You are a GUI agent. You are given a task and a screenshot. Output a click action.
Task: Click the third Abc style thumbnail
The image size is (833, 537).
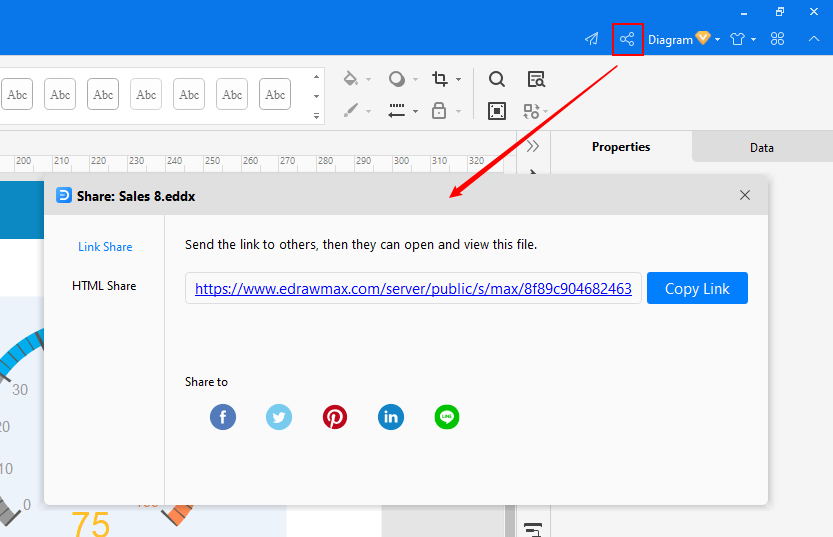[103, 94]
